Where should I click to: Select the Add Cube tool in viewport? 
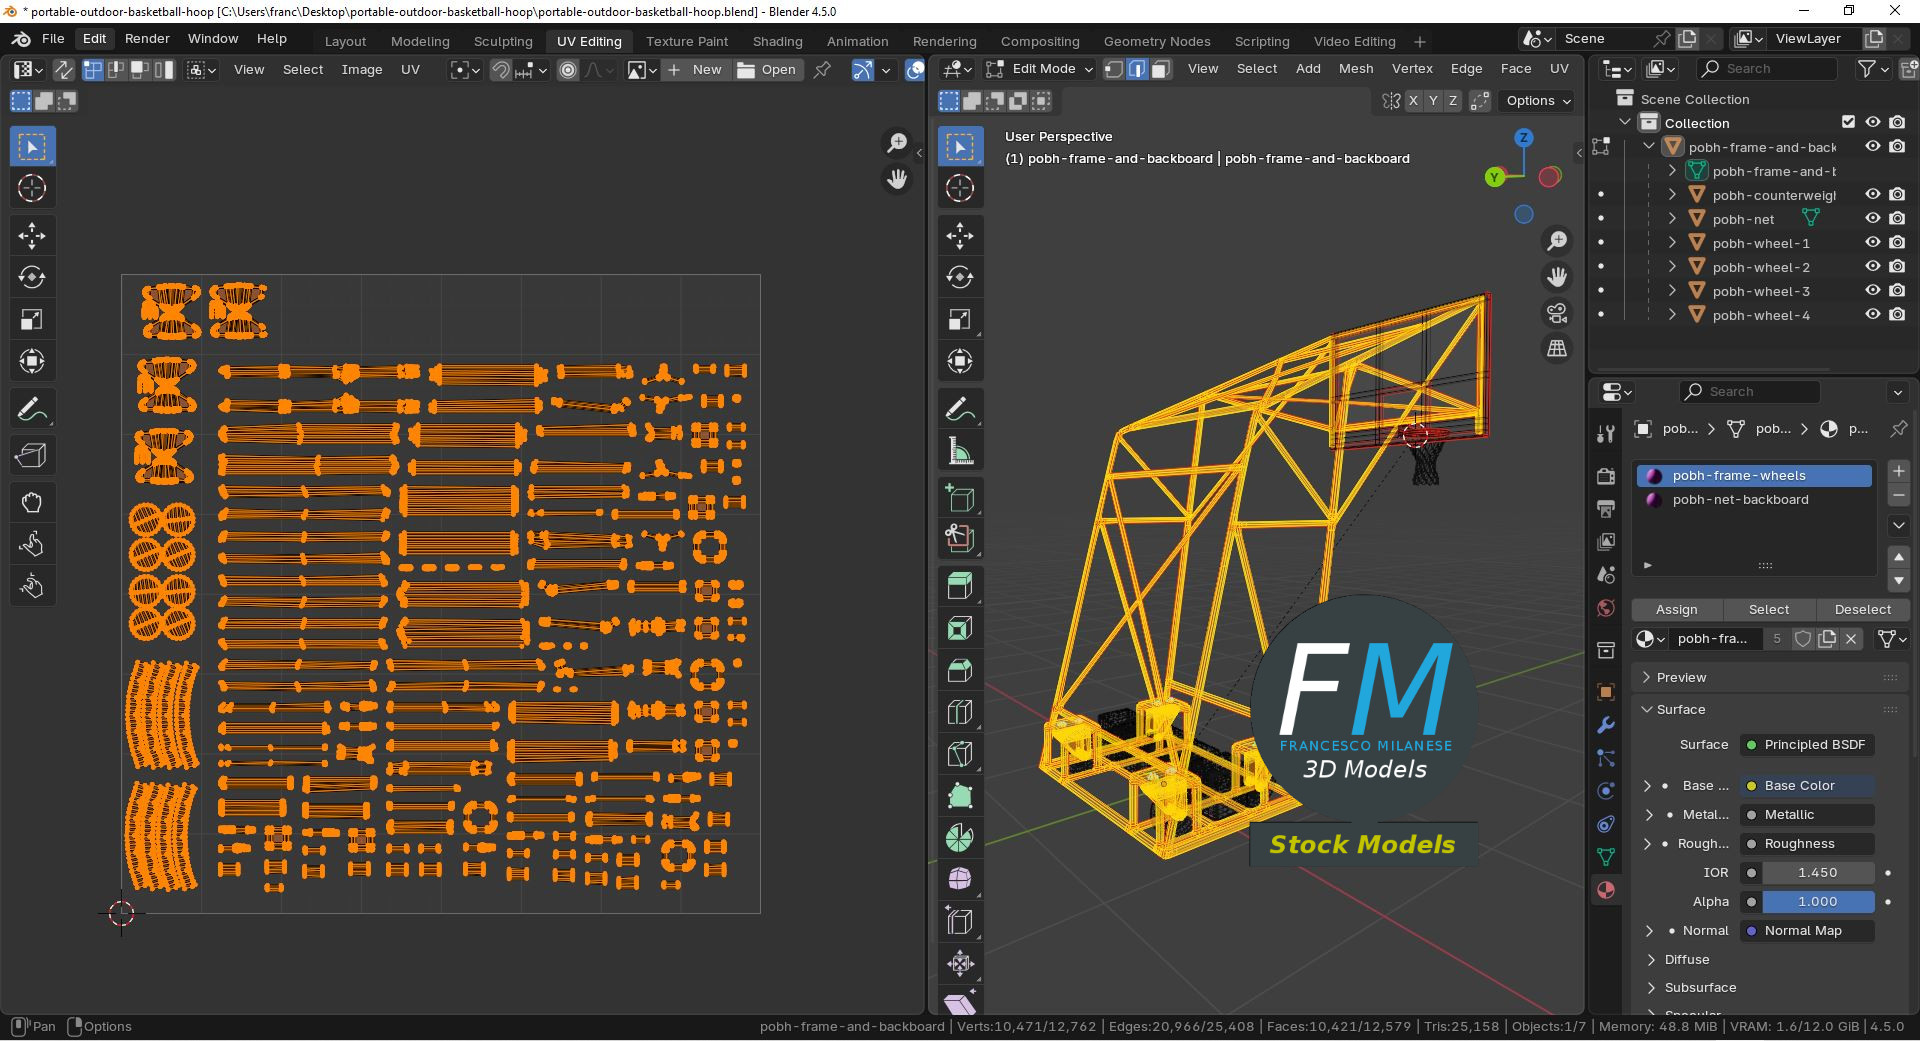pos(960,498)
